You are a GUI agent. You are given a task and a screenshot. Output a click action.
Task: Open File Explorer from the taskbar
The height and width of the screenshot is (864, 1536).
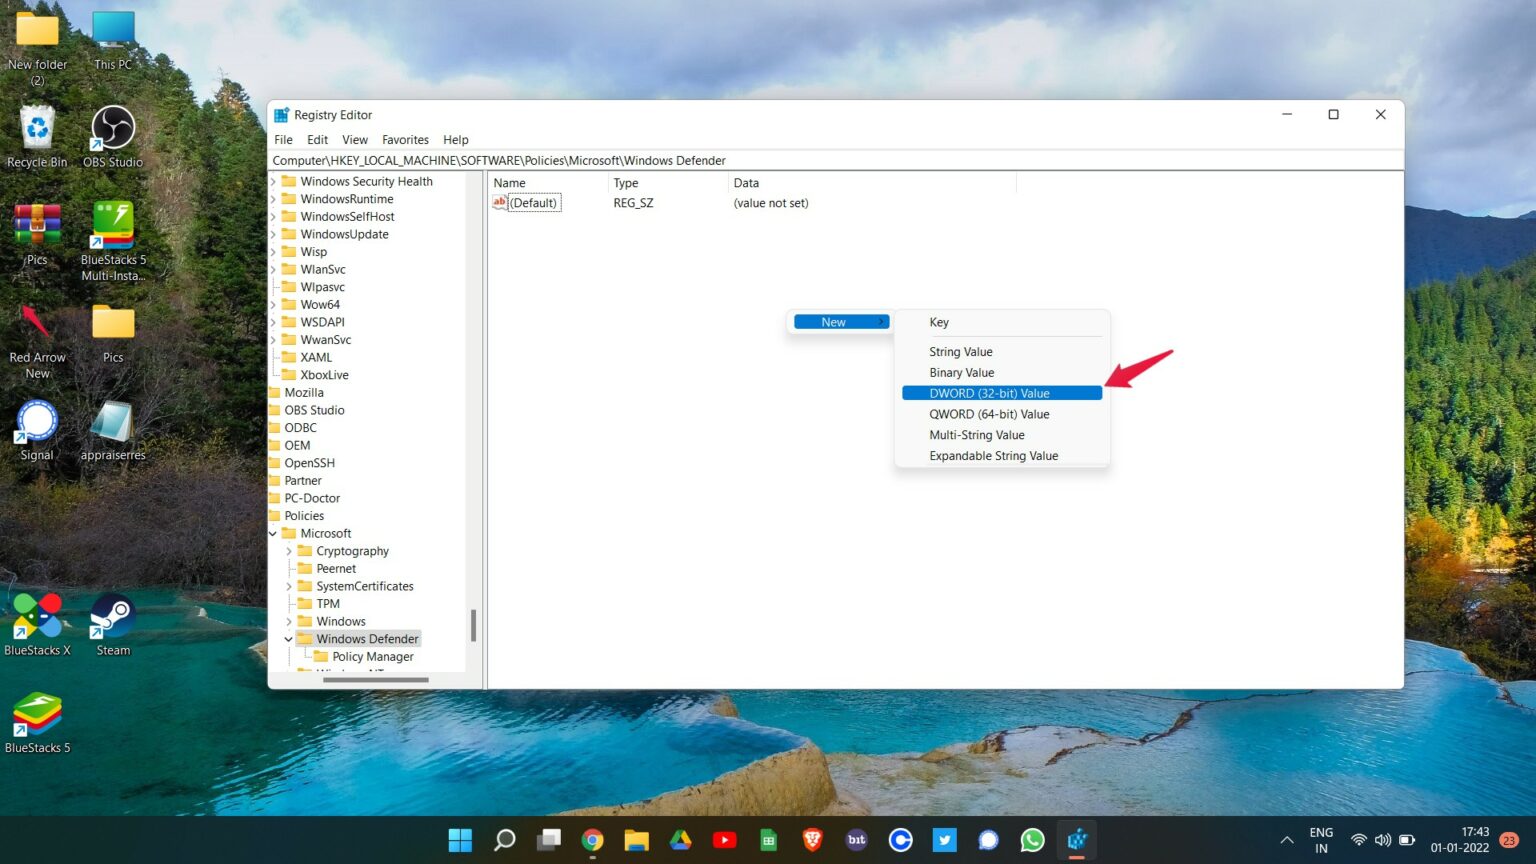[636, 840]
